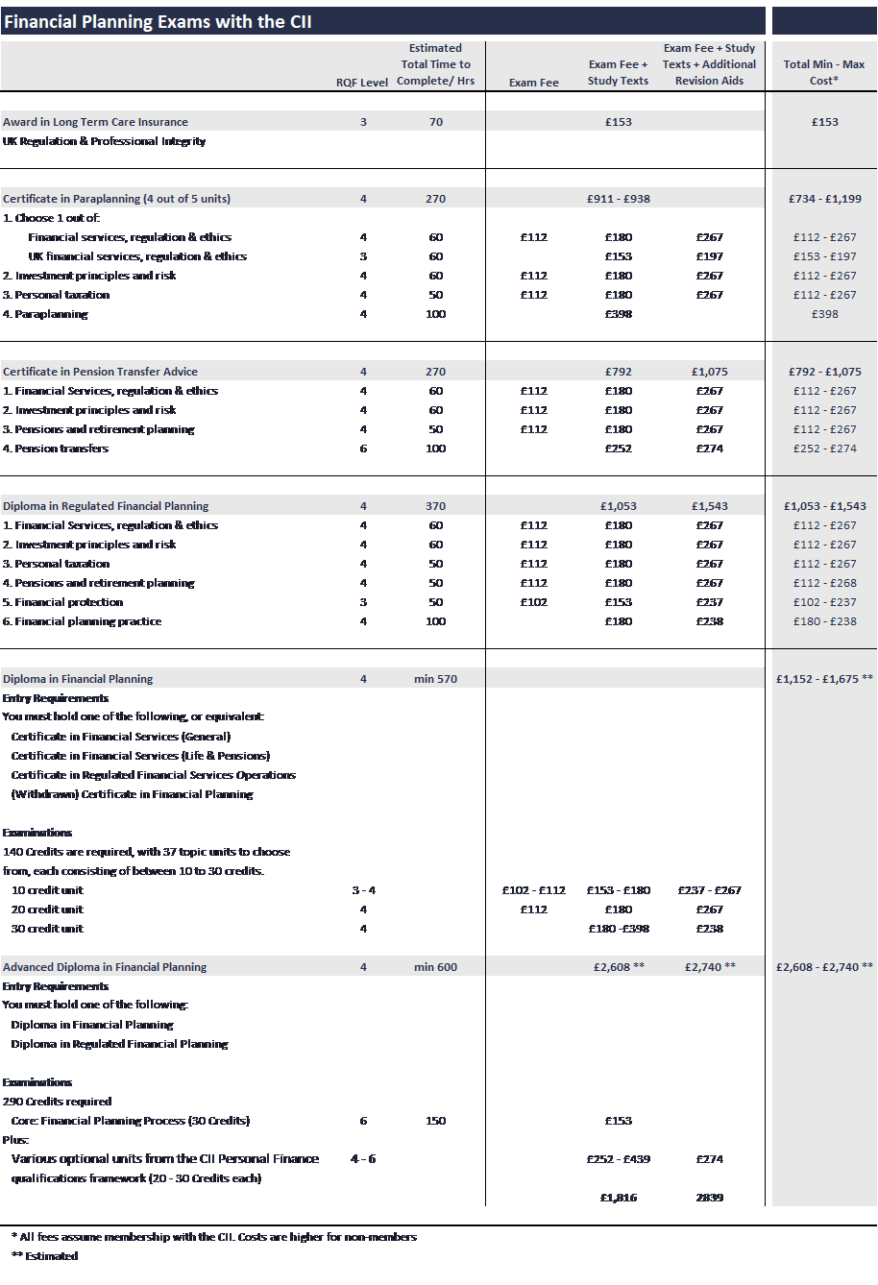878x1285 pixels.
Task: Select the 'RQF Level' column header
Action: pos(361,82)
